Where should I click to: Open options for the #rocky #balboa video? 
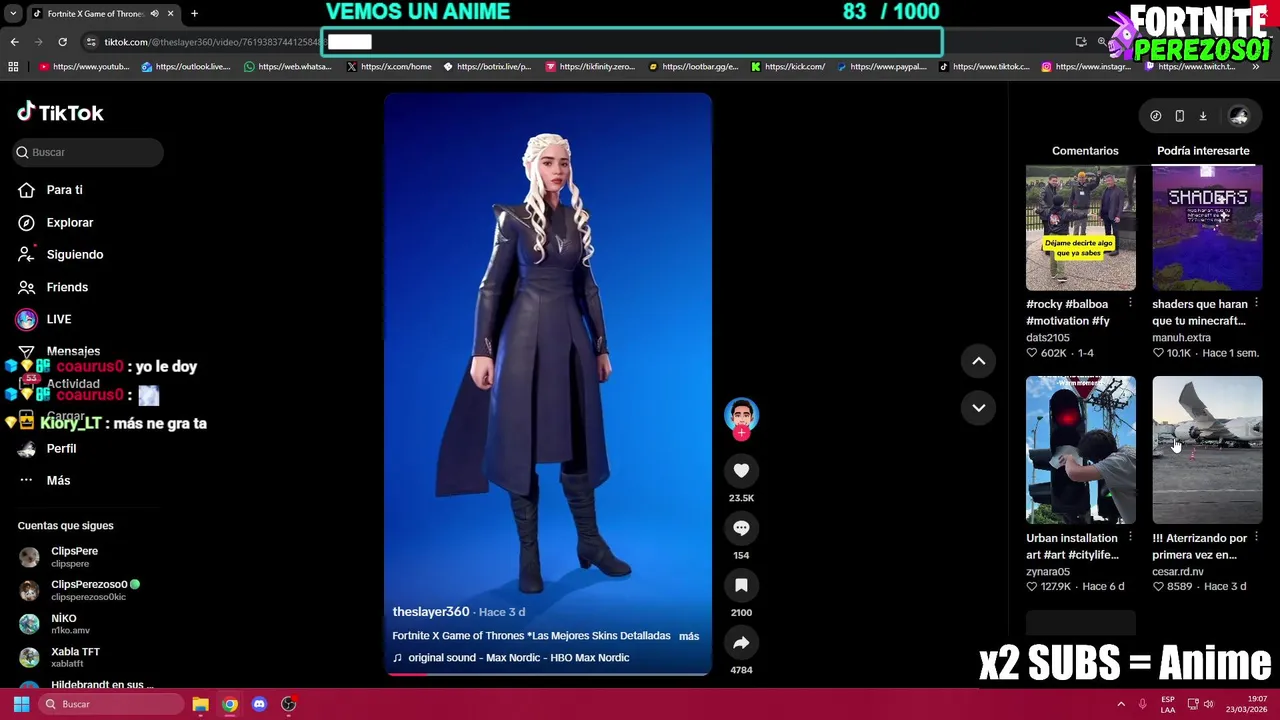1130,303
